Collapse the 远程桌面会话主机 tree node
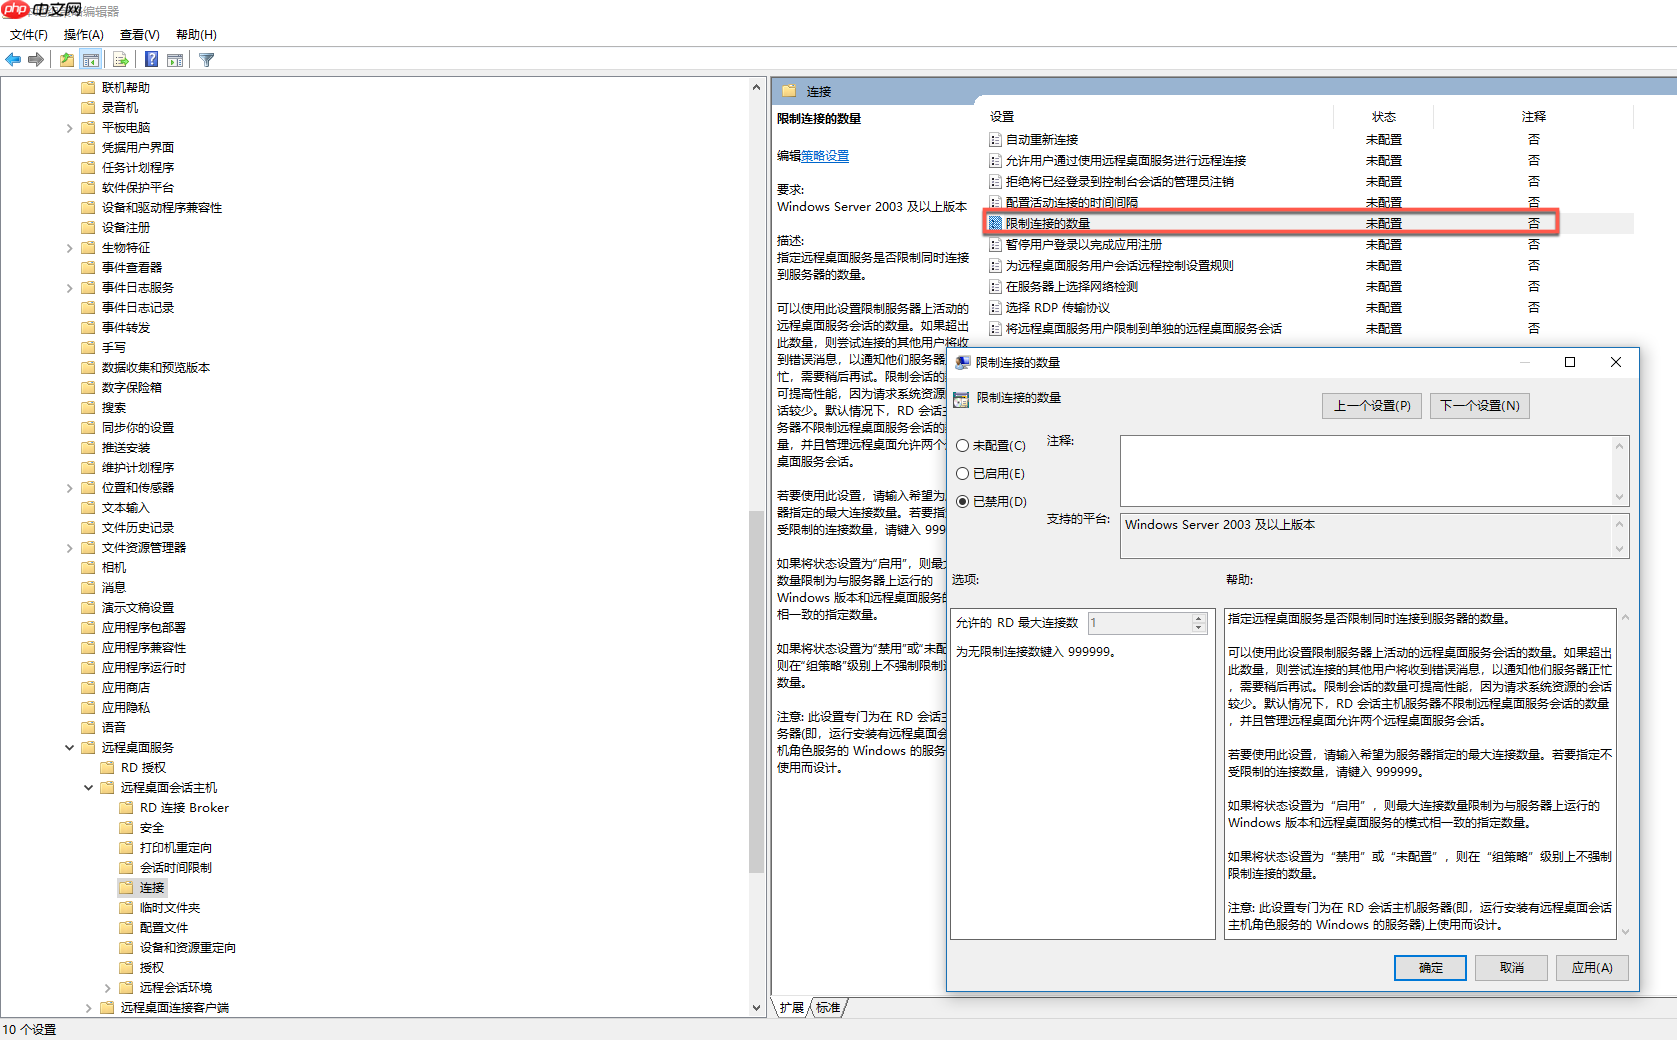Viewport: 1677px width, 1040px height. (x=88, y=788)
